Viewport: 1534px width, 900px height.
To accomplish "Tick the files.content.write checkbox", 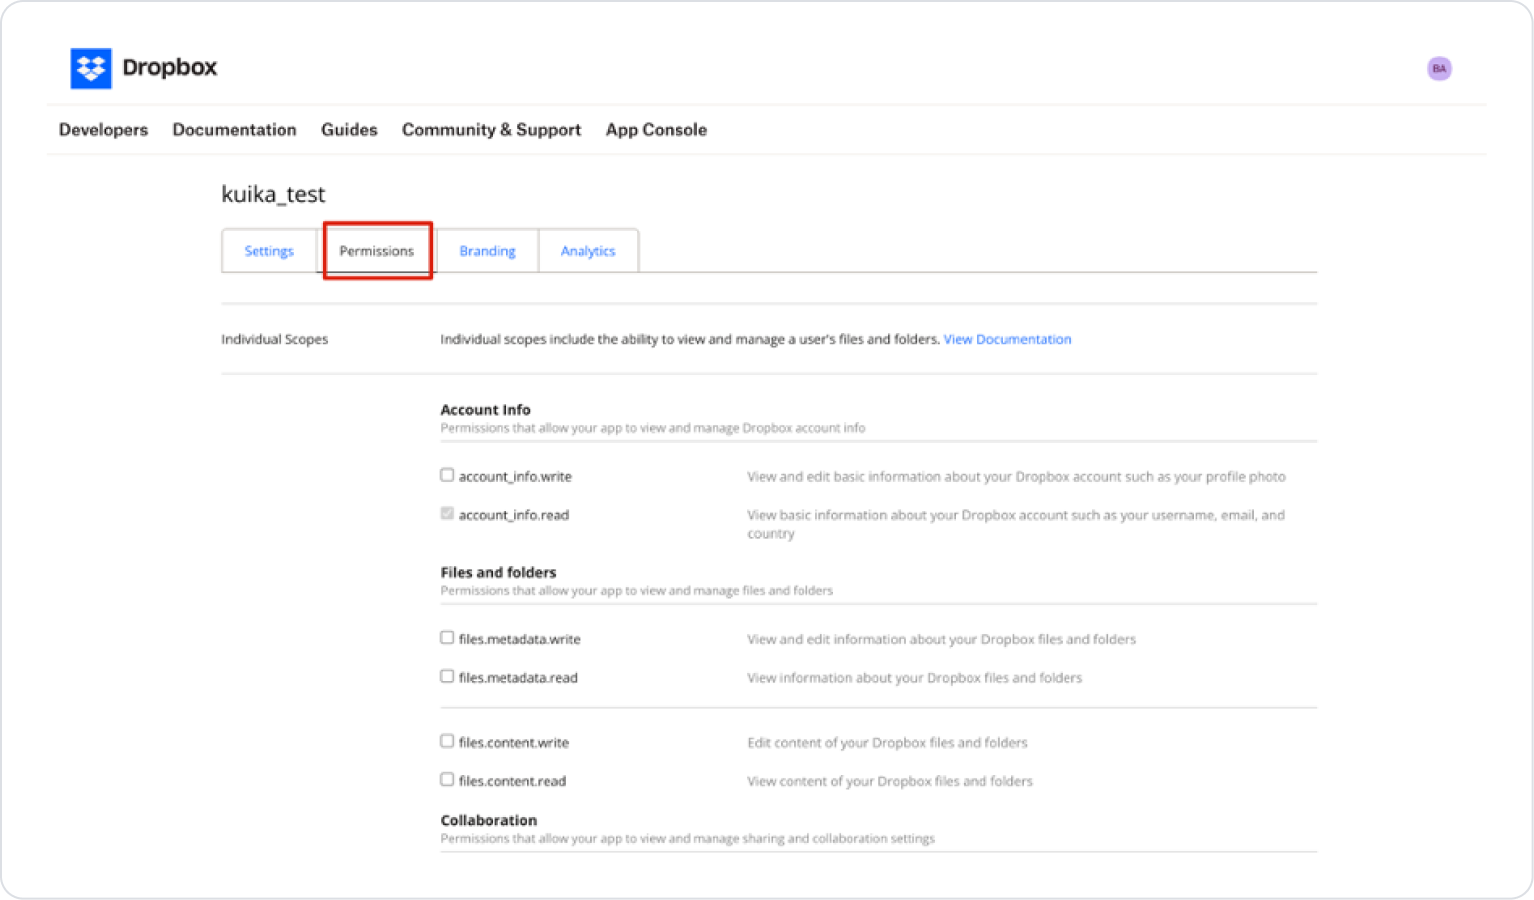I will point(447,741).
